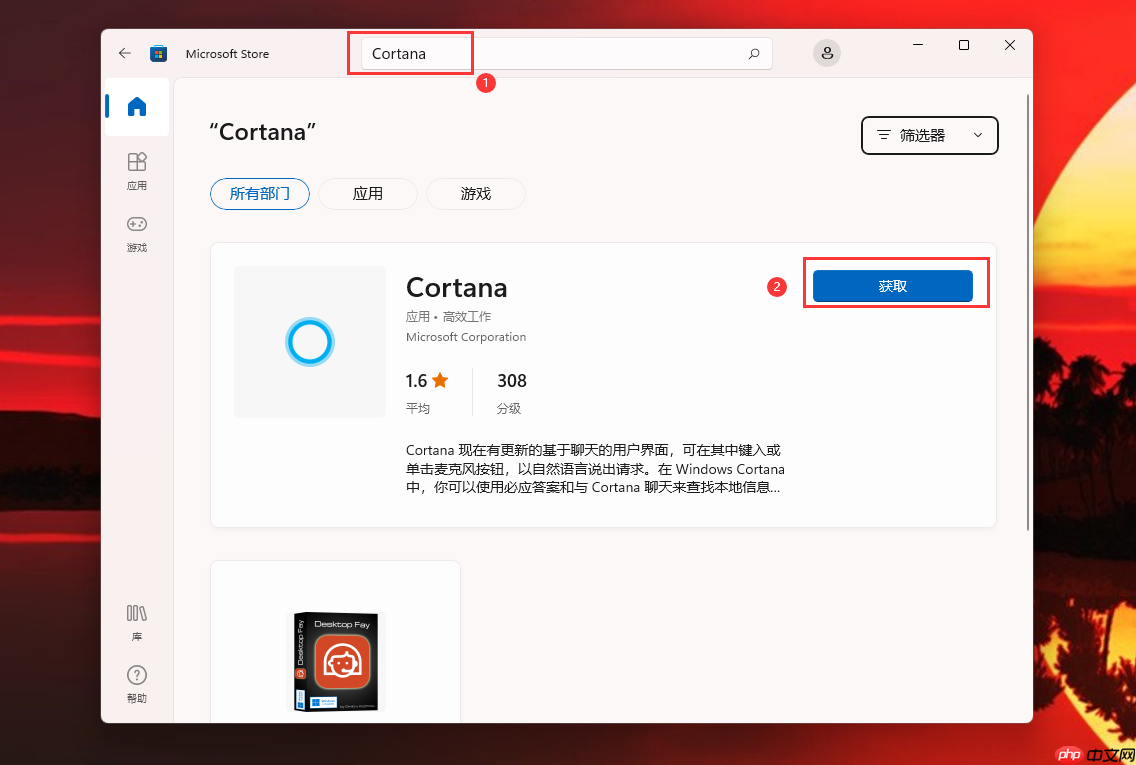Click the Cortana app title
The image size is (1136, 765).
[456, 288]
